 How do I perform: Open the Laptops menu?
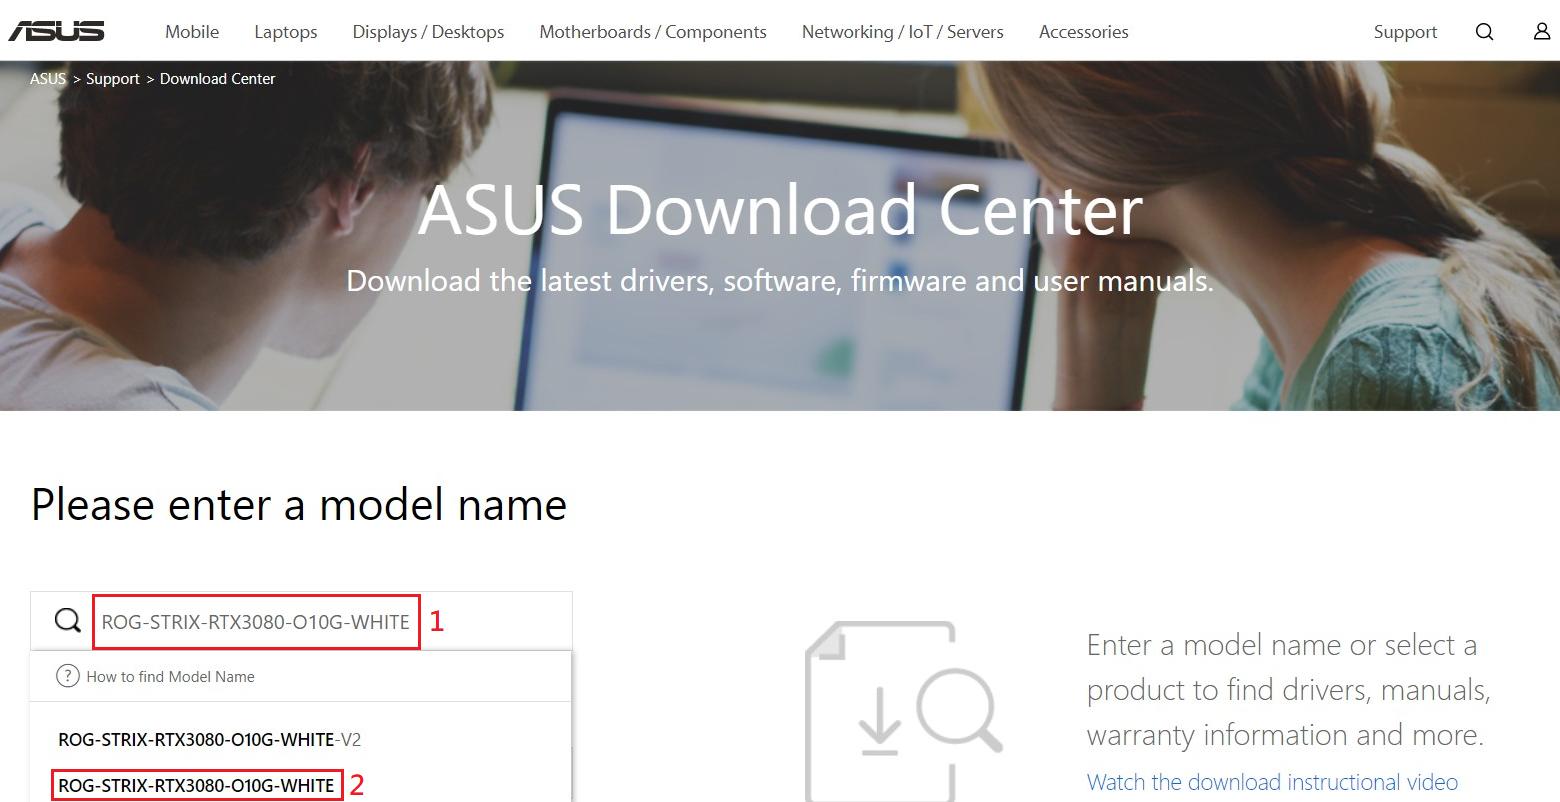286,32
